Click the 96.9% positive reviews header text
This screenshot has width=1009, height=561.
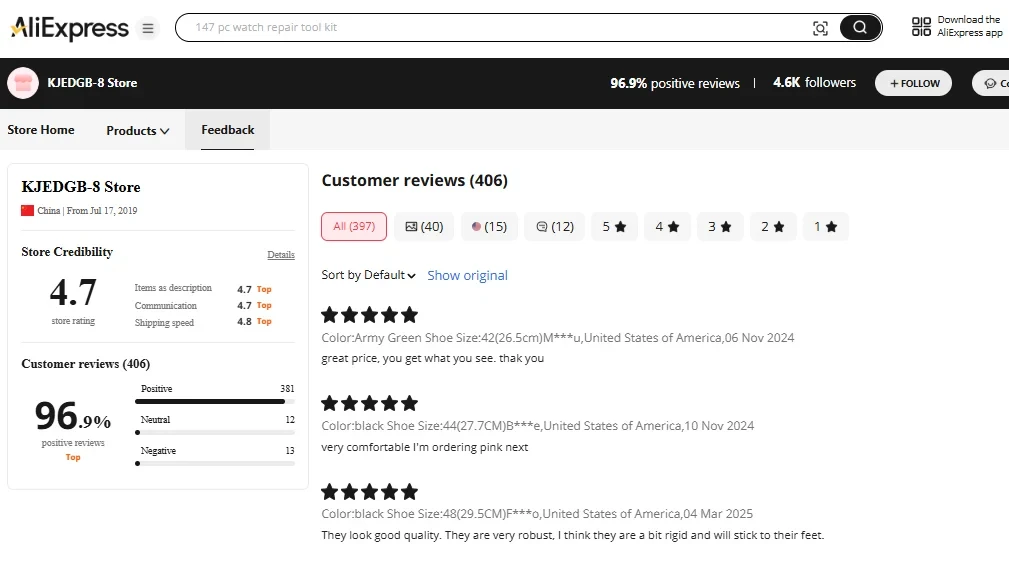pos(675,83)
